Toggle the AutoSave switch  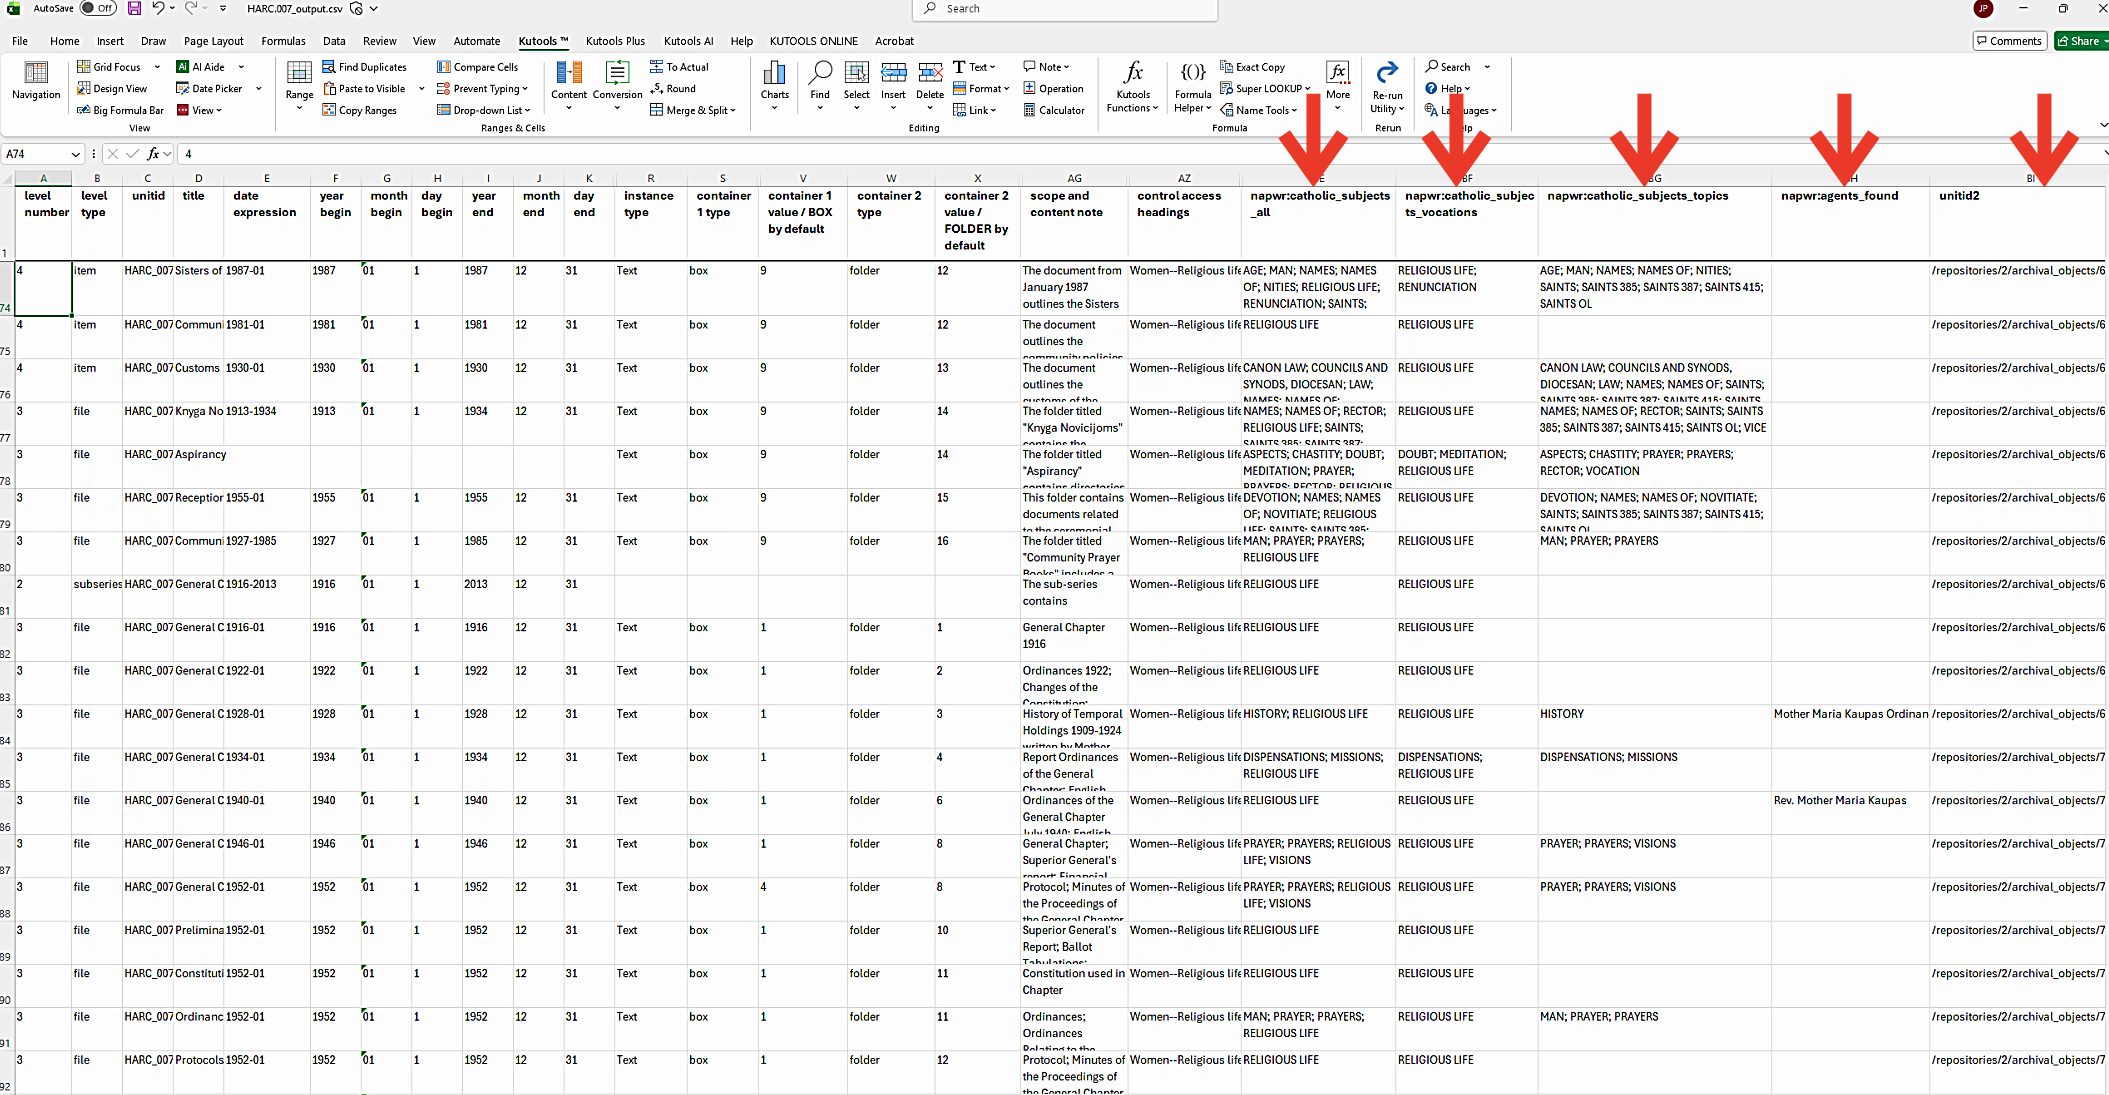(97, 8)
